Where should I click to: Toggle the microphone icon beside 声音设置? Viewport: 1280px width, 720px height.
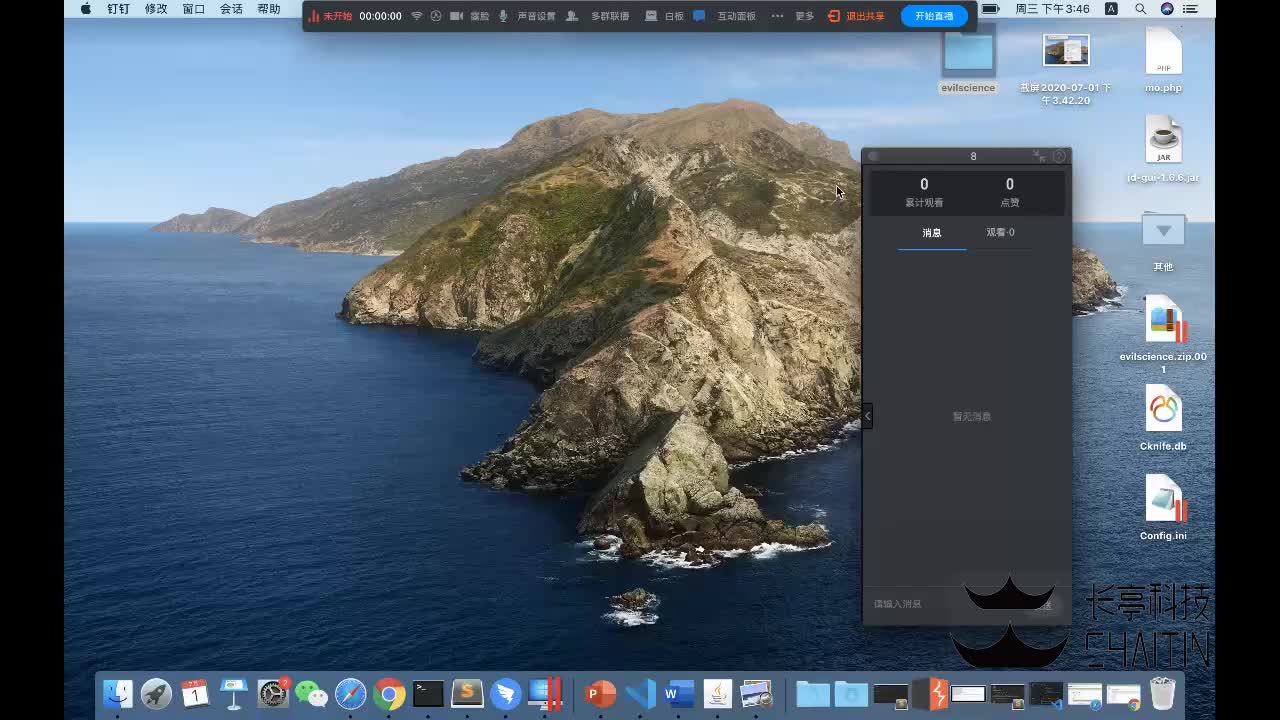tap(503, 16)
